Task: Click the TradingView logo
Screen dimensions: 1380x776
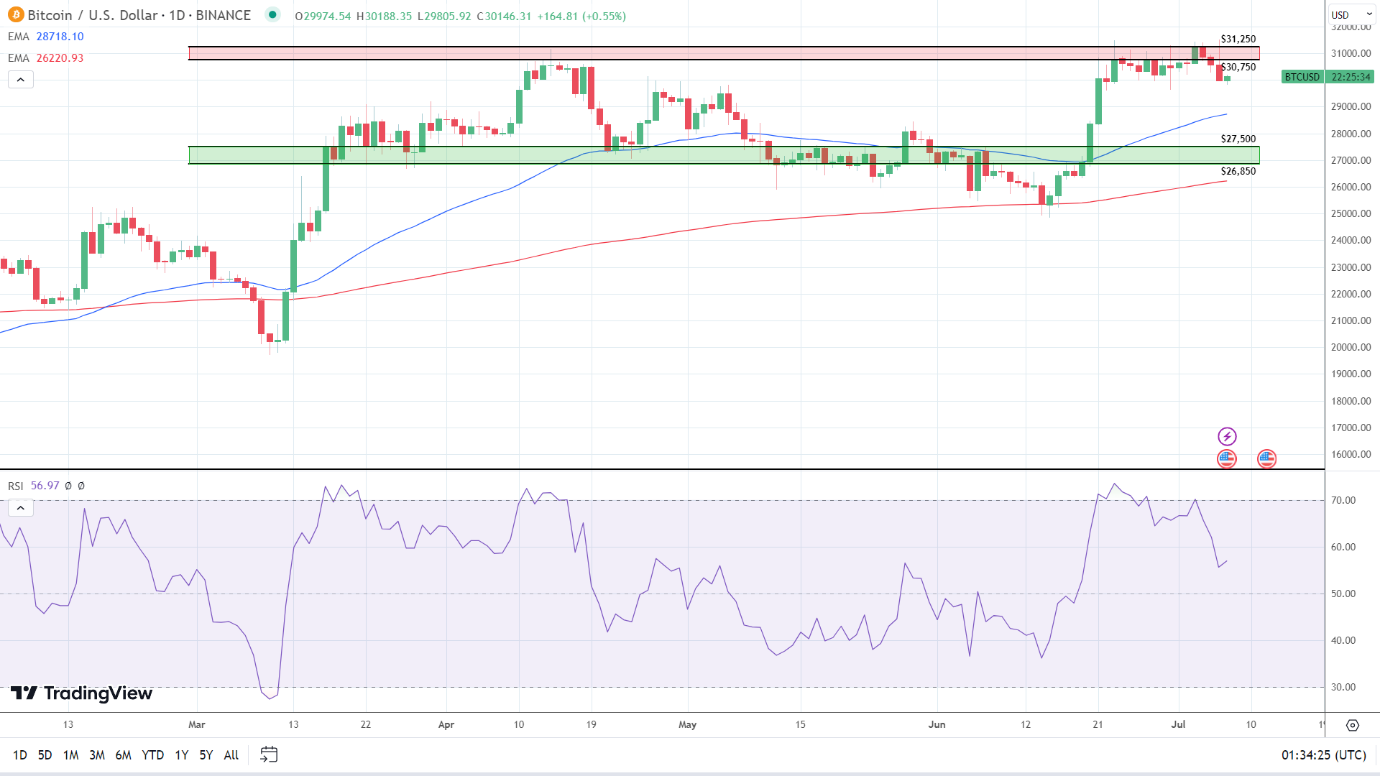Action: [82, 693]
